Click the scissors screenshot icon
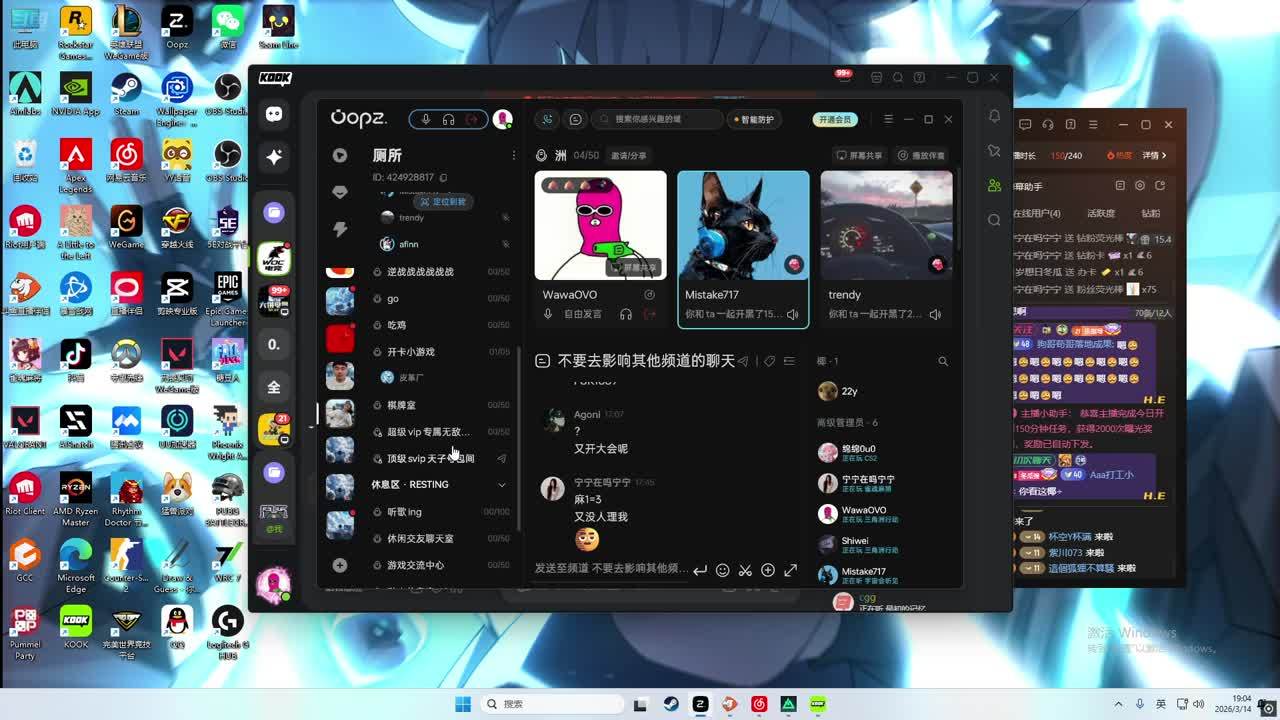 pyautogui.click(x=745, y=570)
